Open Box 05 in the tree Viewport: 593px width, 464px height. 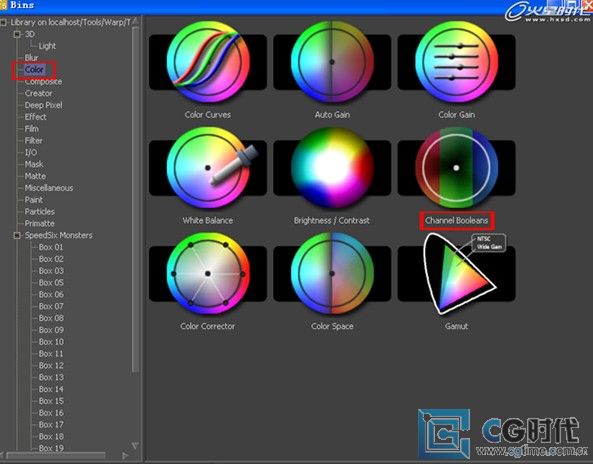click(x=51, y=282)
